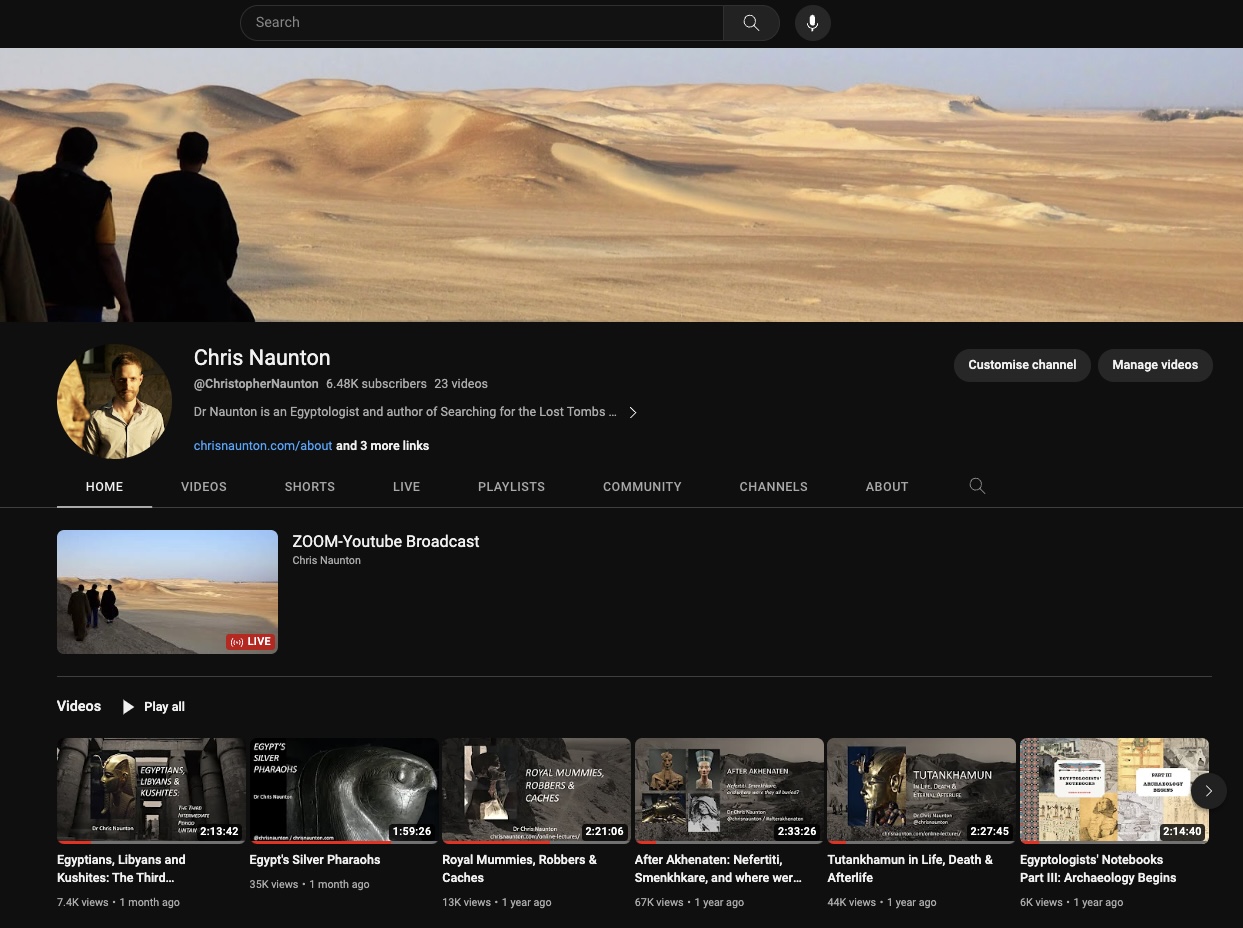Show the 3 more links
The height and width of the screenshot is (928, 1243).
(x=382, y=446)
